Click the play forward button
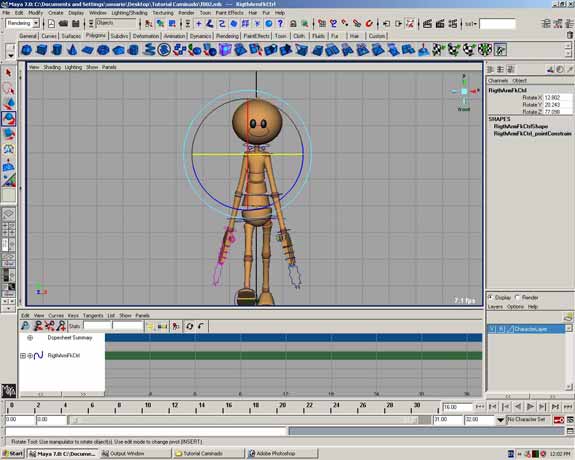This screenshot has width=575, height=460. click(530, 406)
